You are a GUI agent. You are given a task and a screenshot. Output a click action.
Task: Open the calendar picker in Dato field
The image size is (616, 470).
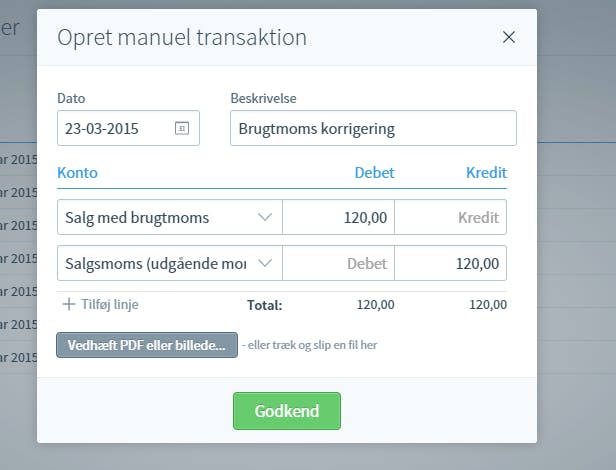point(182,128)
